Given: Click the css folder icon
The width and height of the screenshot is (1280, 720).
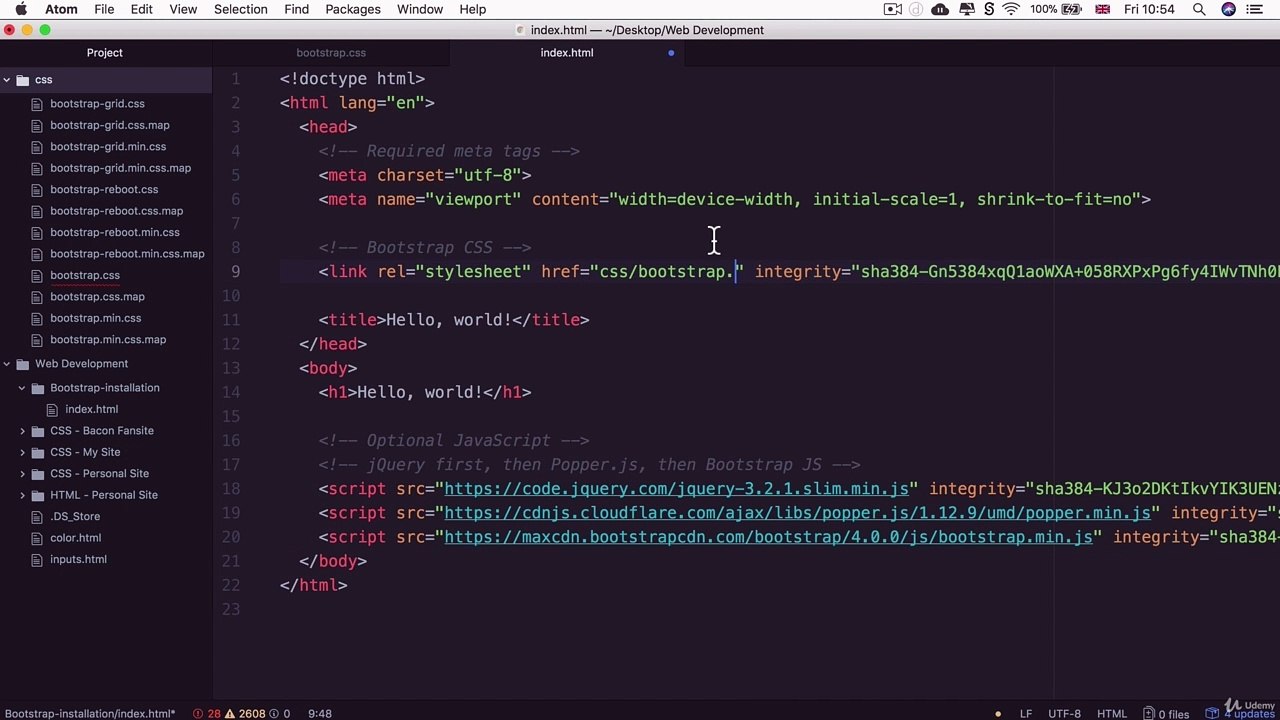Looking at the screenshot, I should pyautogui.click(x=23, y=80).
